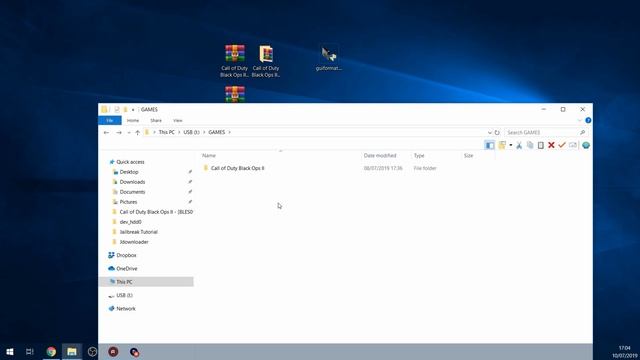Select Quick access in the navigation pane
The image size is (640, 360).
(130, 162)
